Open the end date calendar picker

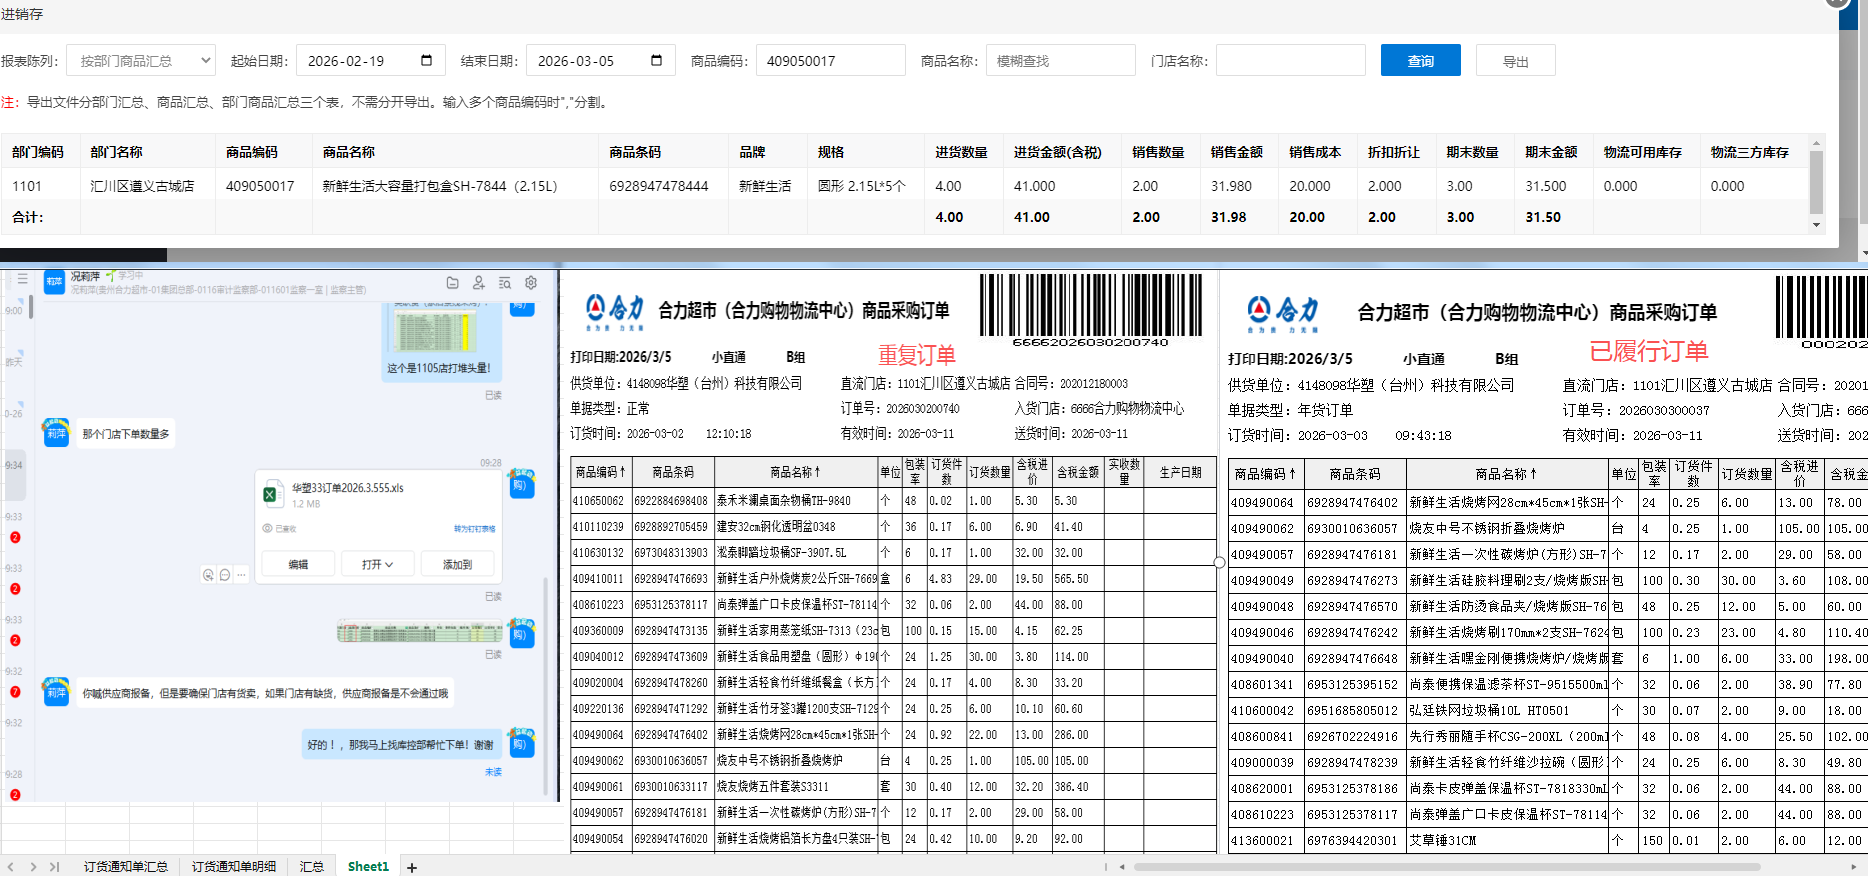656,60
